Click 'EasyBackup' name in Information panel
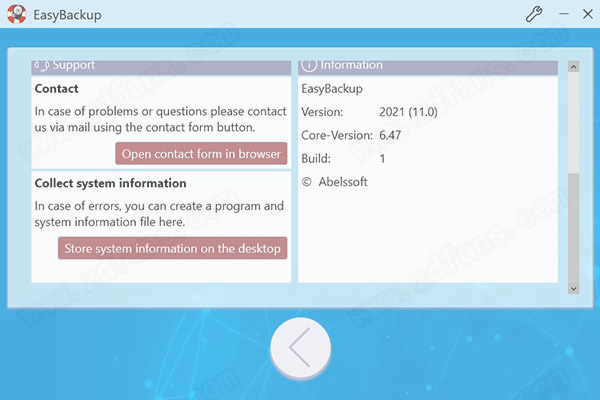 (332, 89)
